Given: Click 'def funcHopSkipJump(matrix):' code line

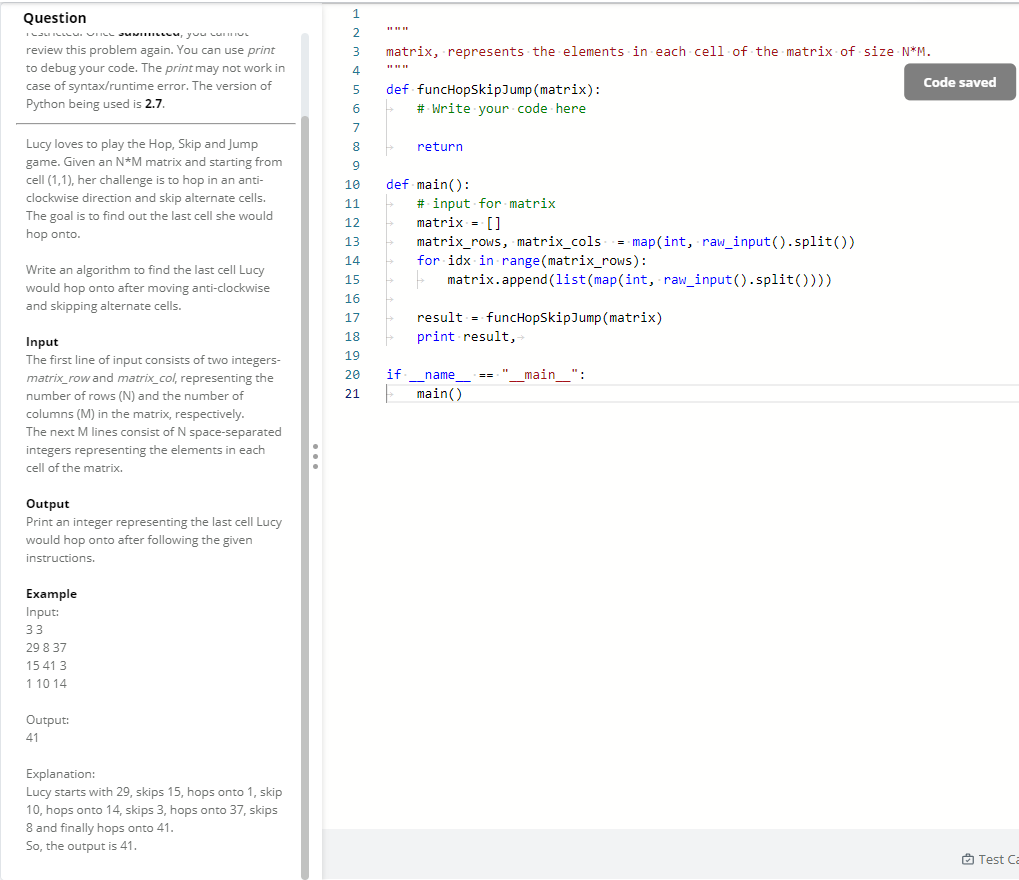Looking at the screenshot, I should [x=493, y=90].
